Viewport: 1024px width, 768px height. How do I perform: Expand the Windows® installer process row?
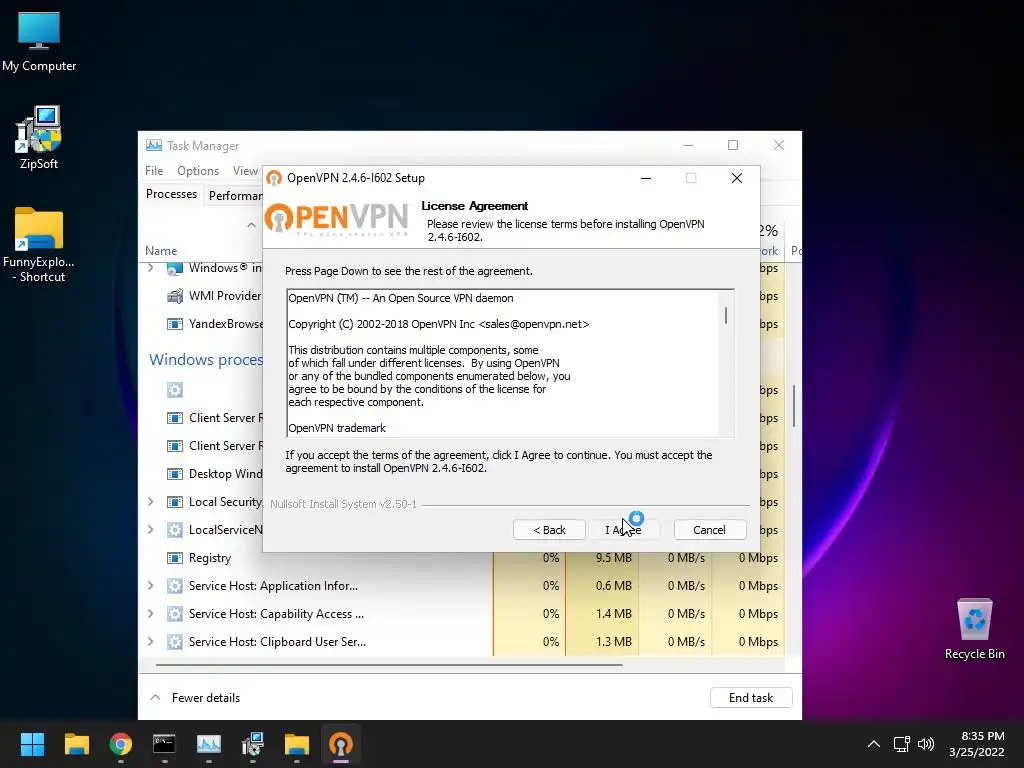(x=151, y=268)
